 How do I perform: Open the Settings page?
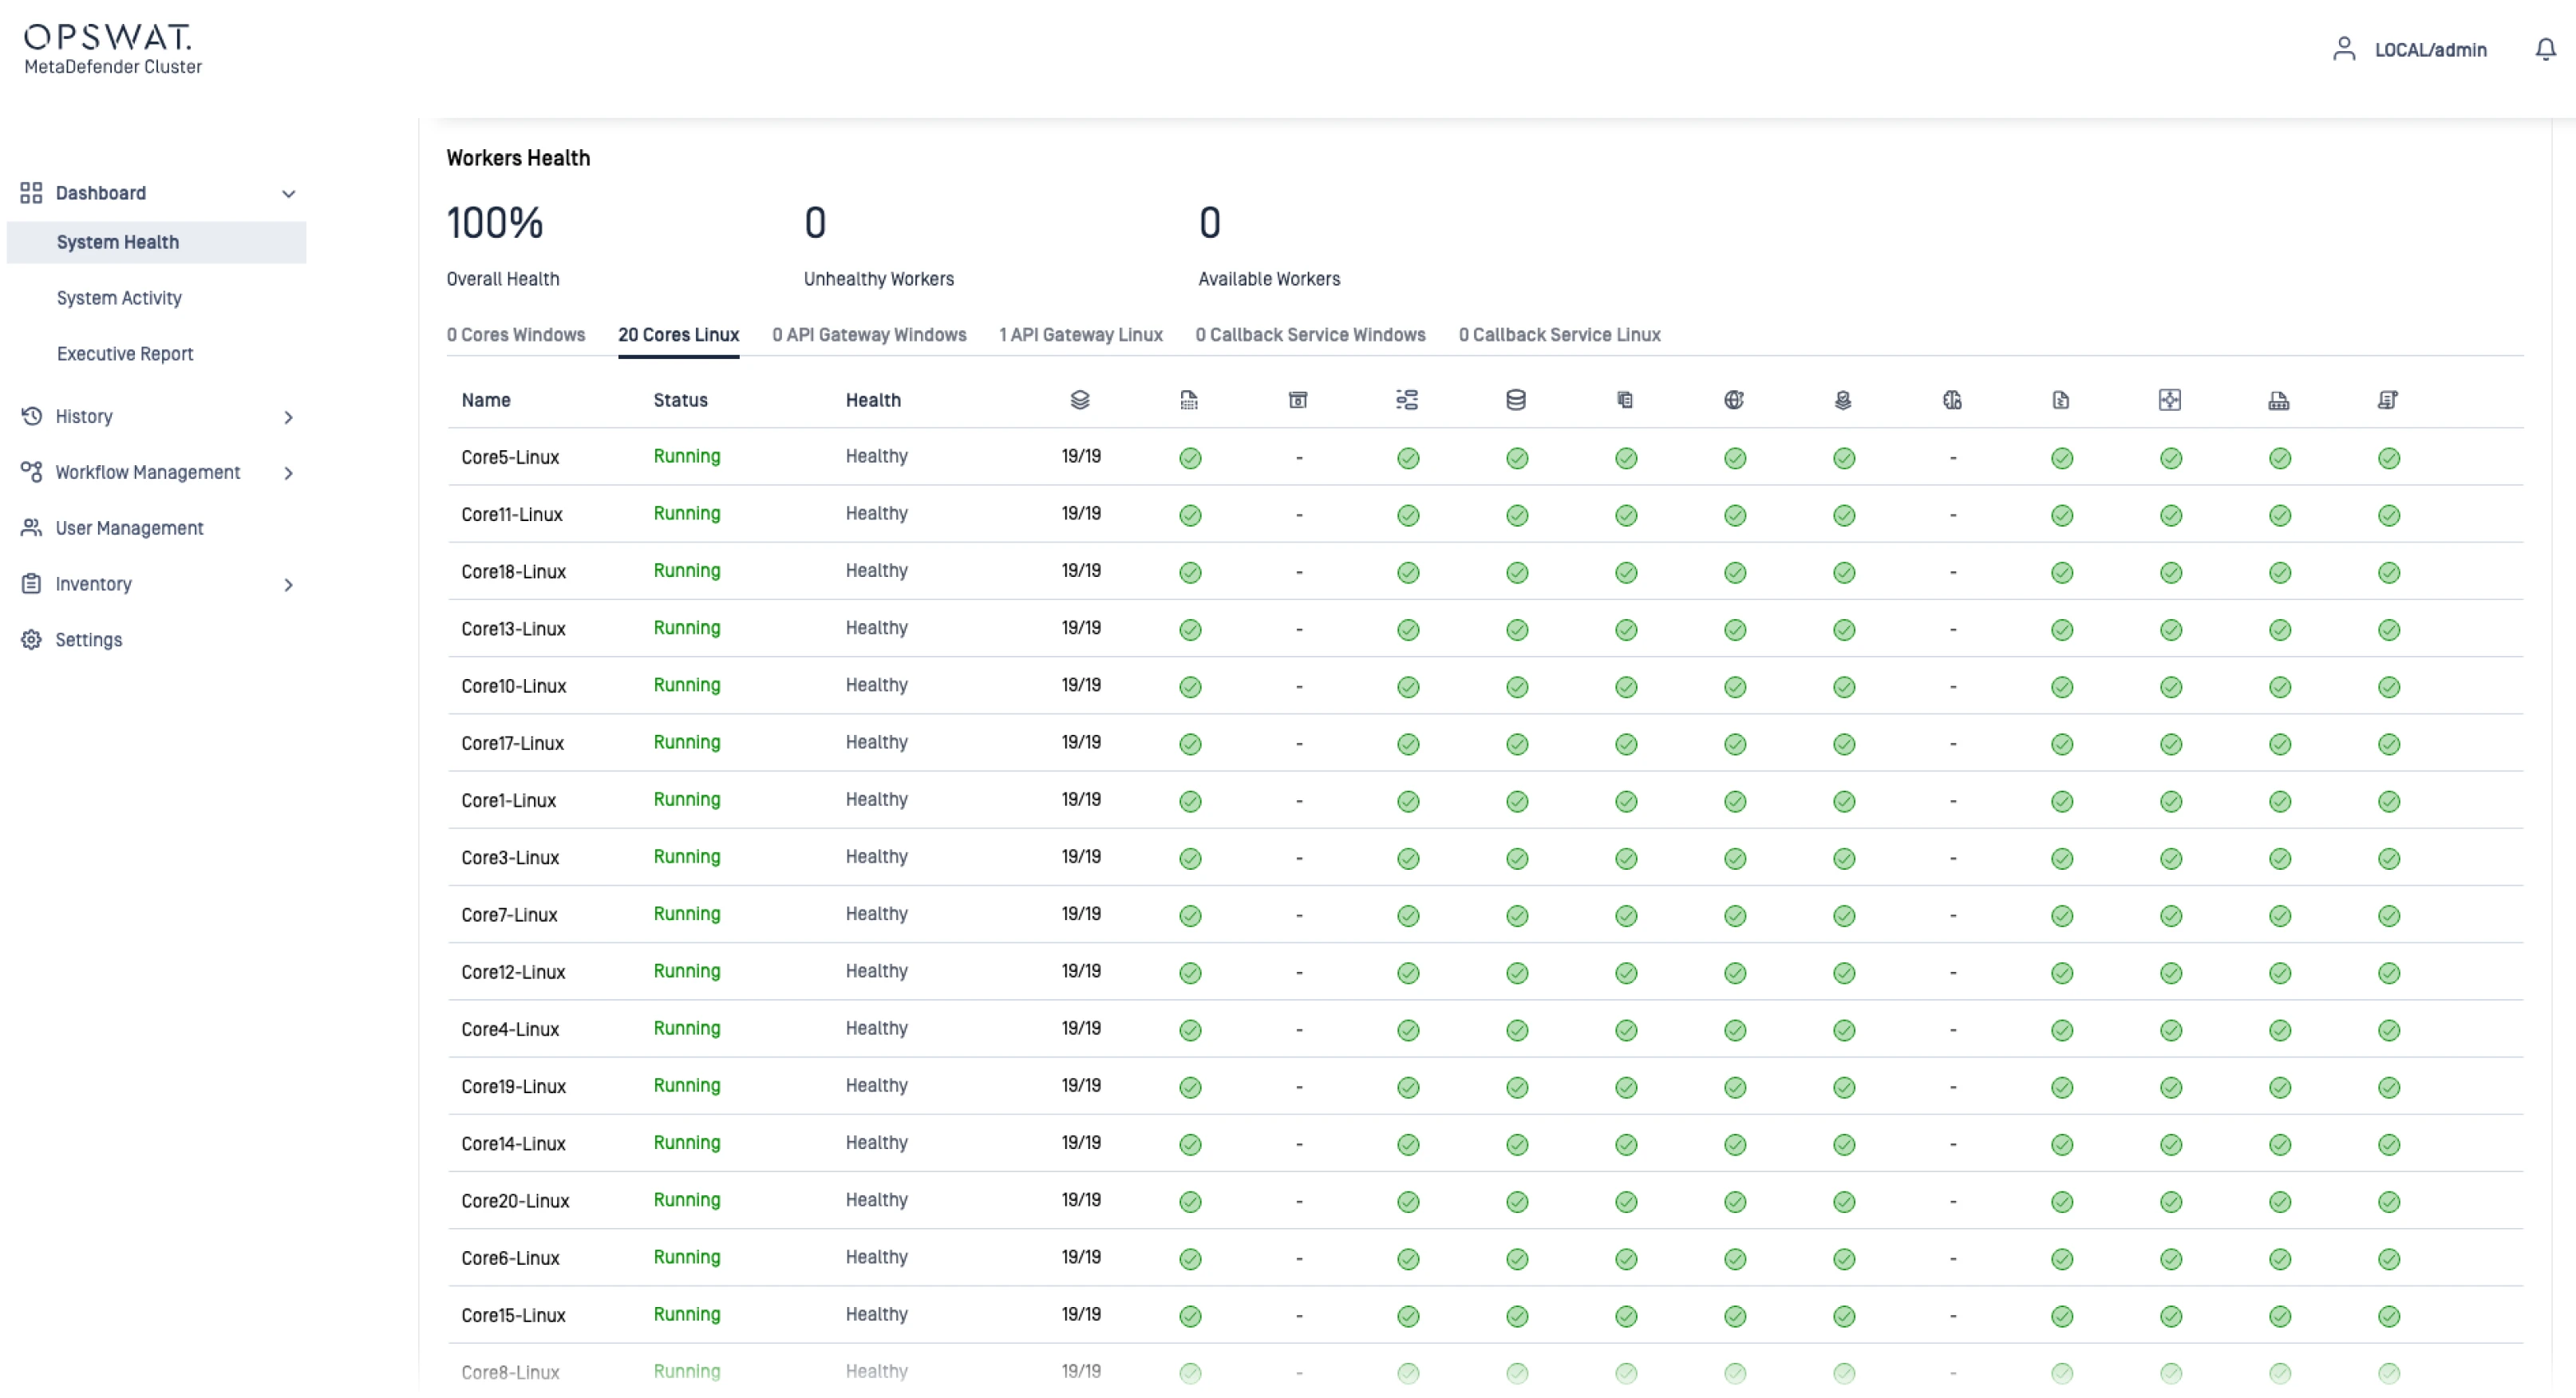88,640
